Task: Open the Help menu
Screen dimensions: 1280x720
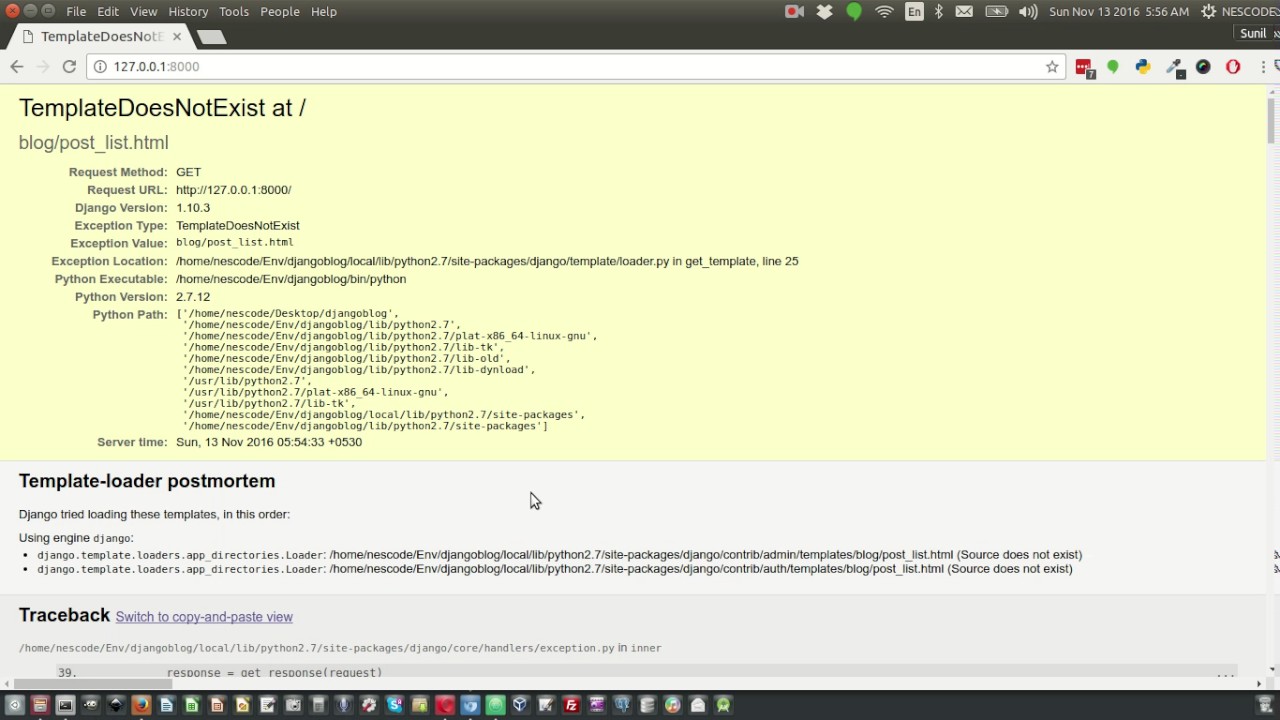Action: tap(324, 11)
